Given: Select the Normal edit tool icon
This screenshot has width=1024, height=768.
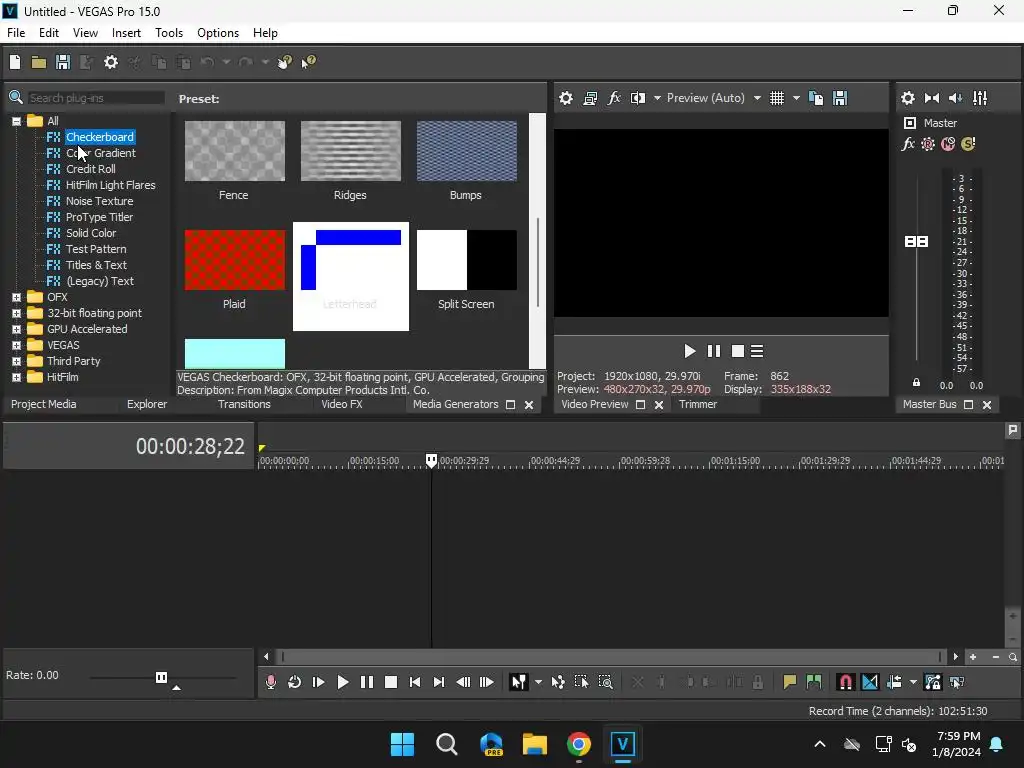Looking at the screenshot, I should (519, 682).
